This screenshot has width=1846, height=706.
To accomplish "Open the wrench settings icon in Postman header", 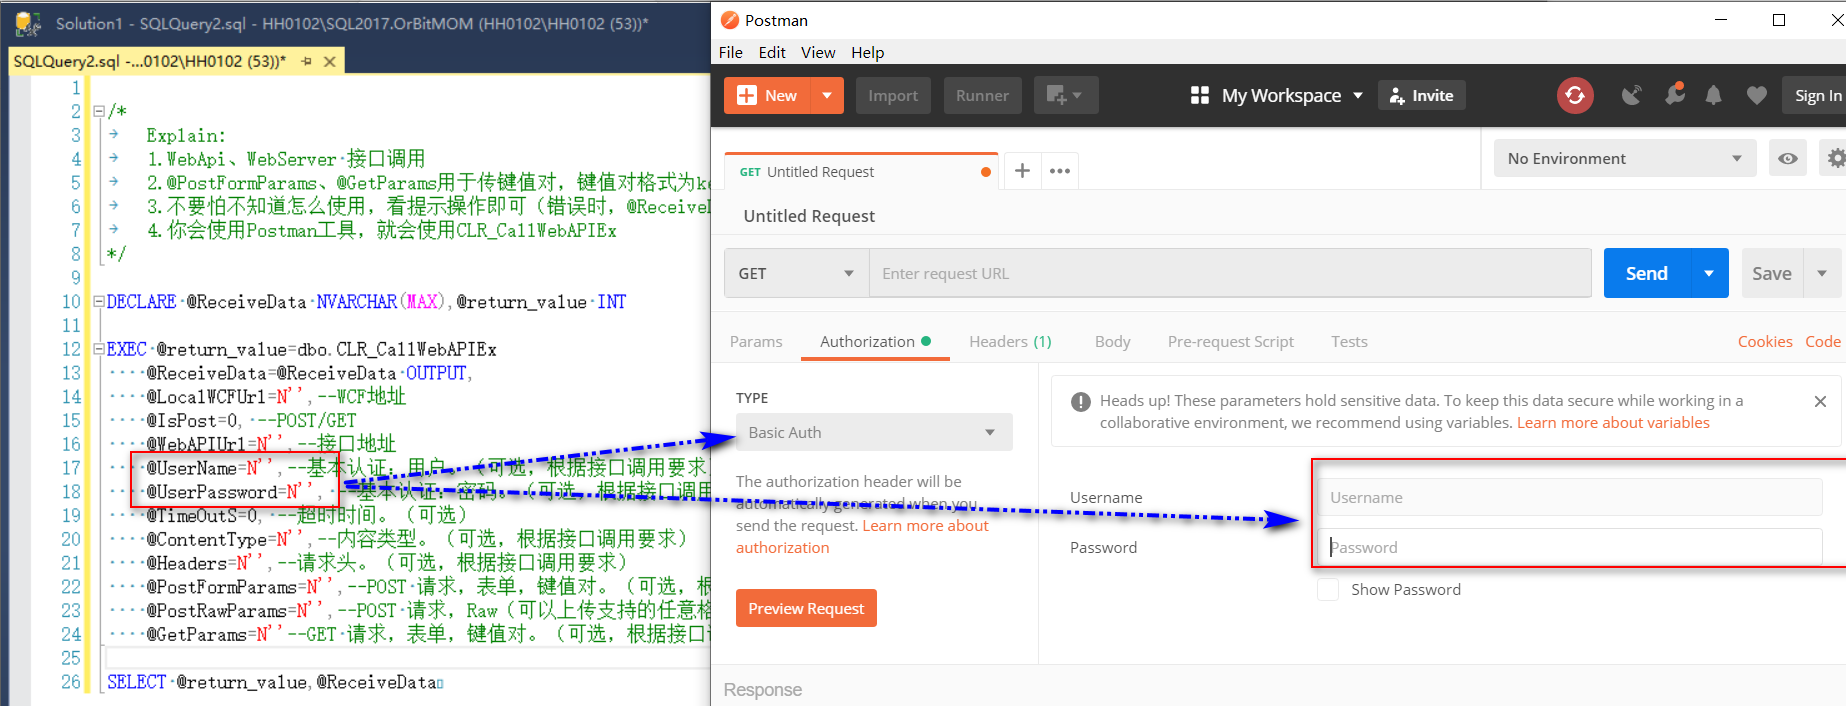I will coord(1674,94).
